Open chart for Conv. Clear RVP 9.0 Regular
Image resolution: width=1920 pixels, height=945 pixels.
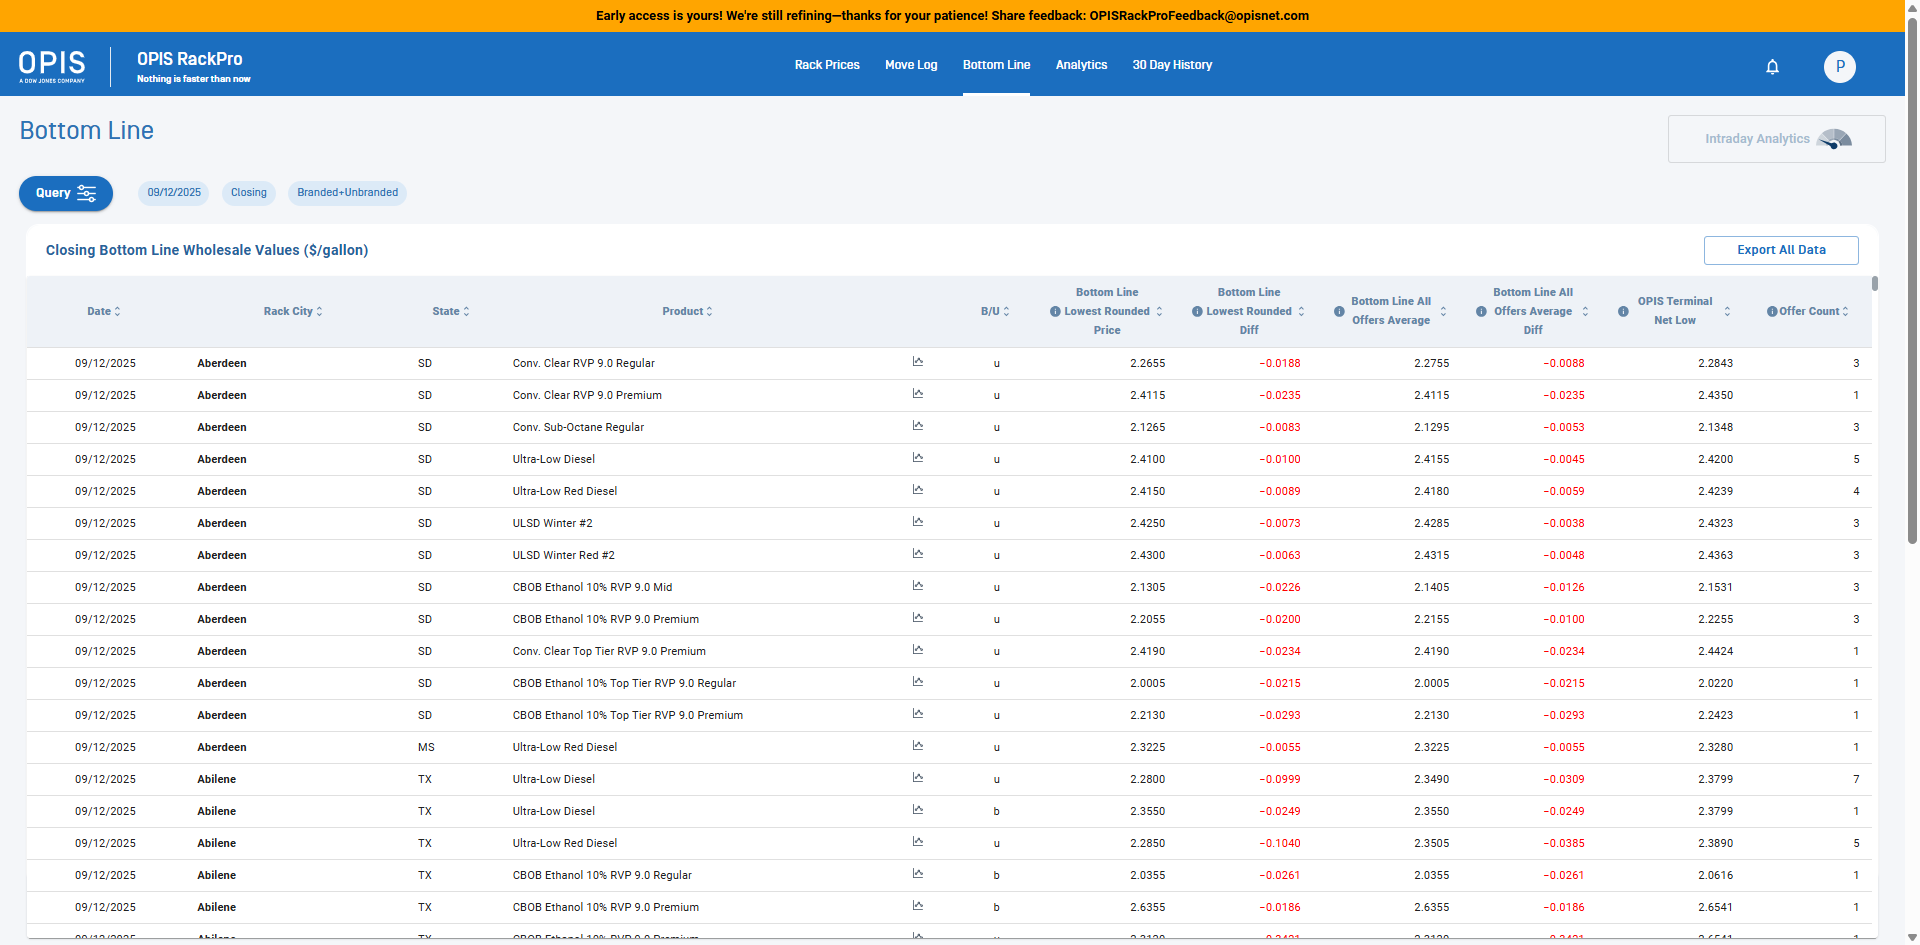coord(917,362)
